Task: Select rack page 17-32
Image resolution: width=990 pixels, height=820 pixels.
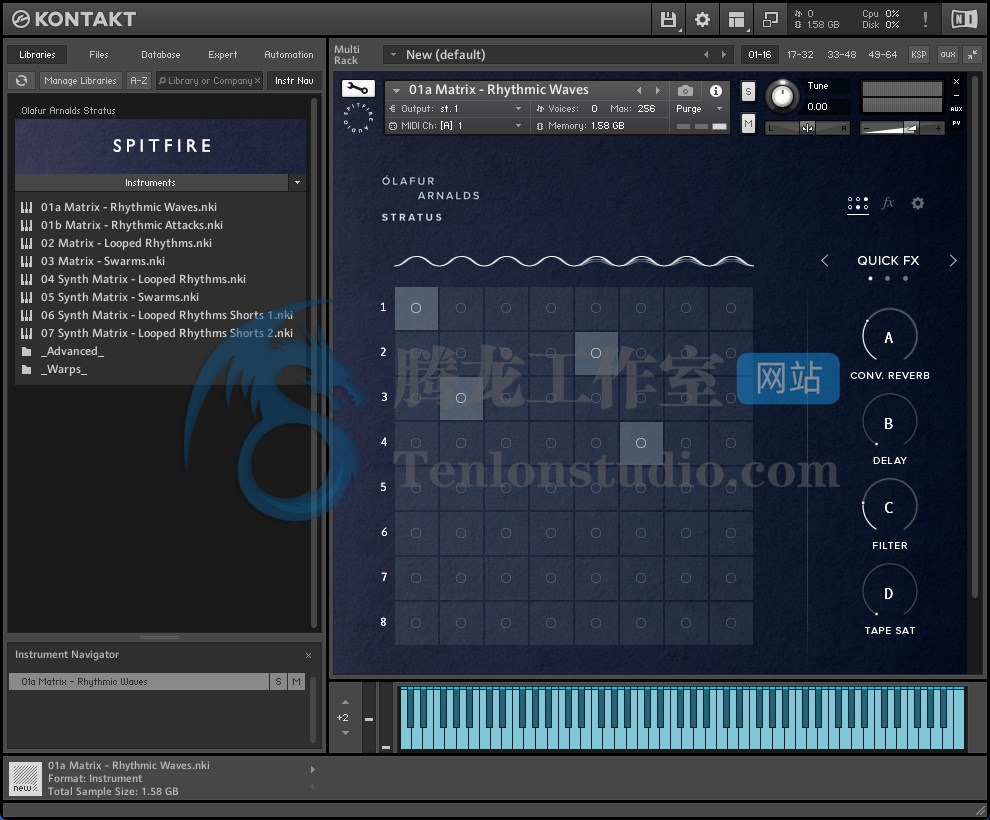Action: pyautogui.click(x=800, y=55)
